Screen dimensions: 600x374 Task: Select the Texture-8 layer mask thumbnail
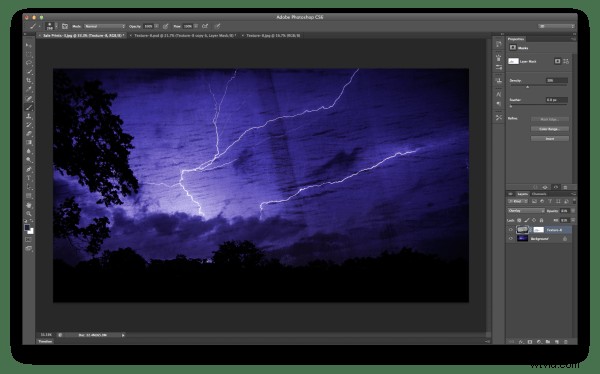click(x=538, y=230)
